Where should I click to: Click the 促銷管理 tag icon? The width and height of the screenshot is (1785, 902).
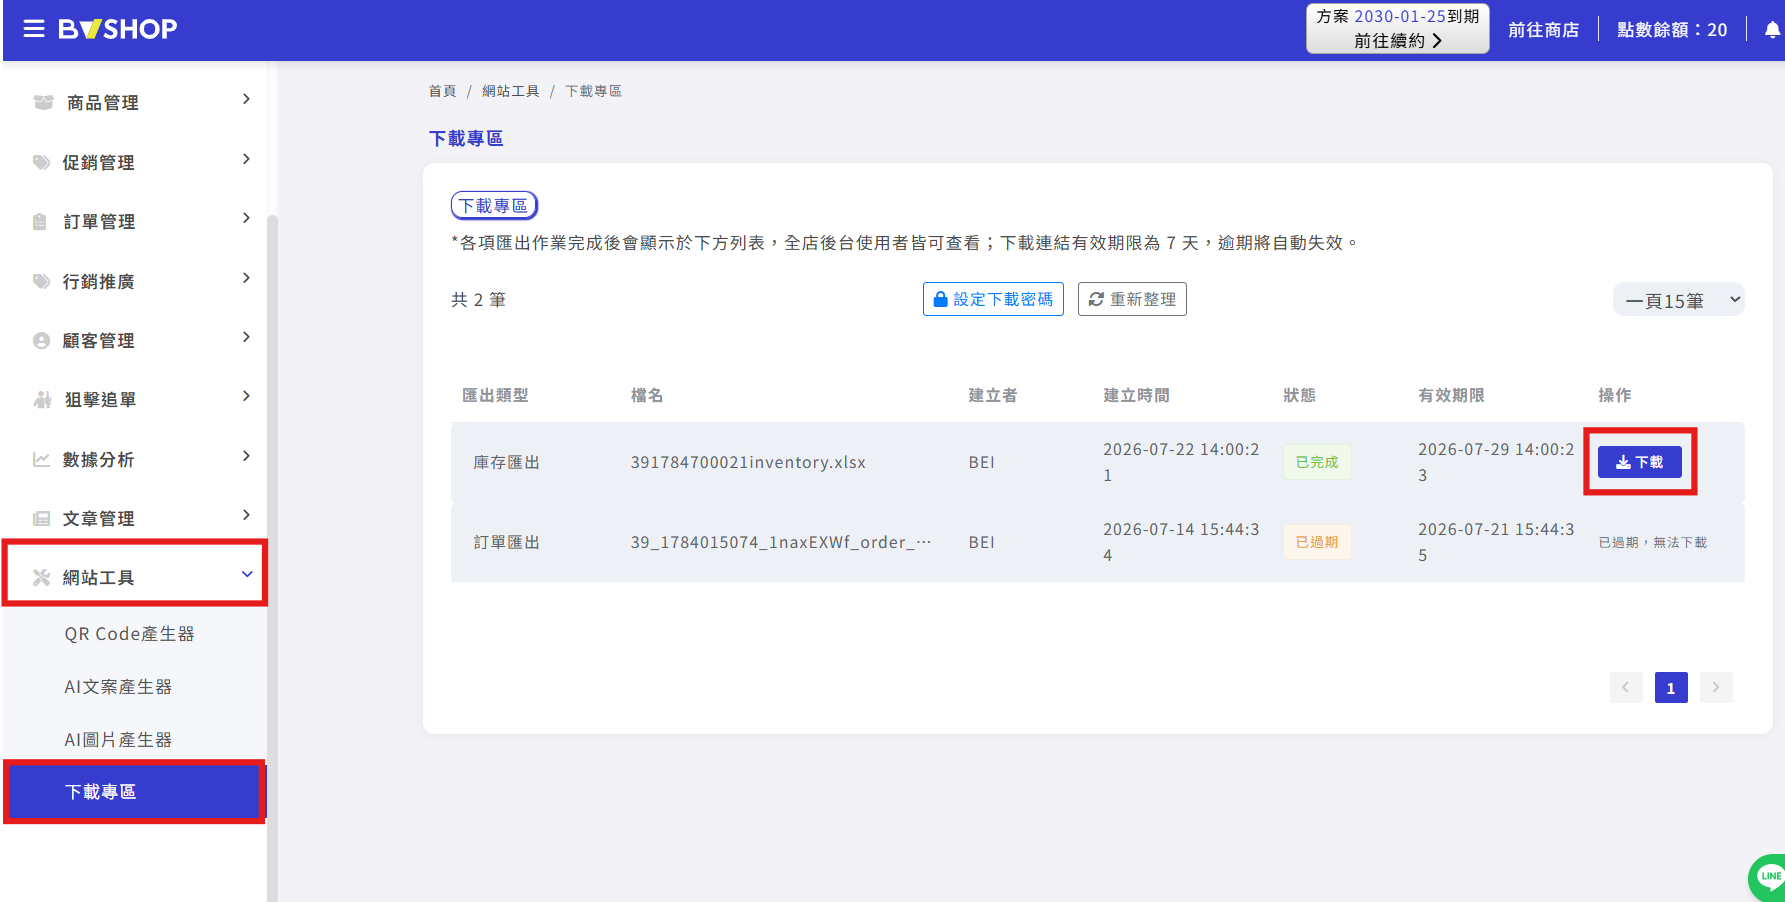pos(41,162)
